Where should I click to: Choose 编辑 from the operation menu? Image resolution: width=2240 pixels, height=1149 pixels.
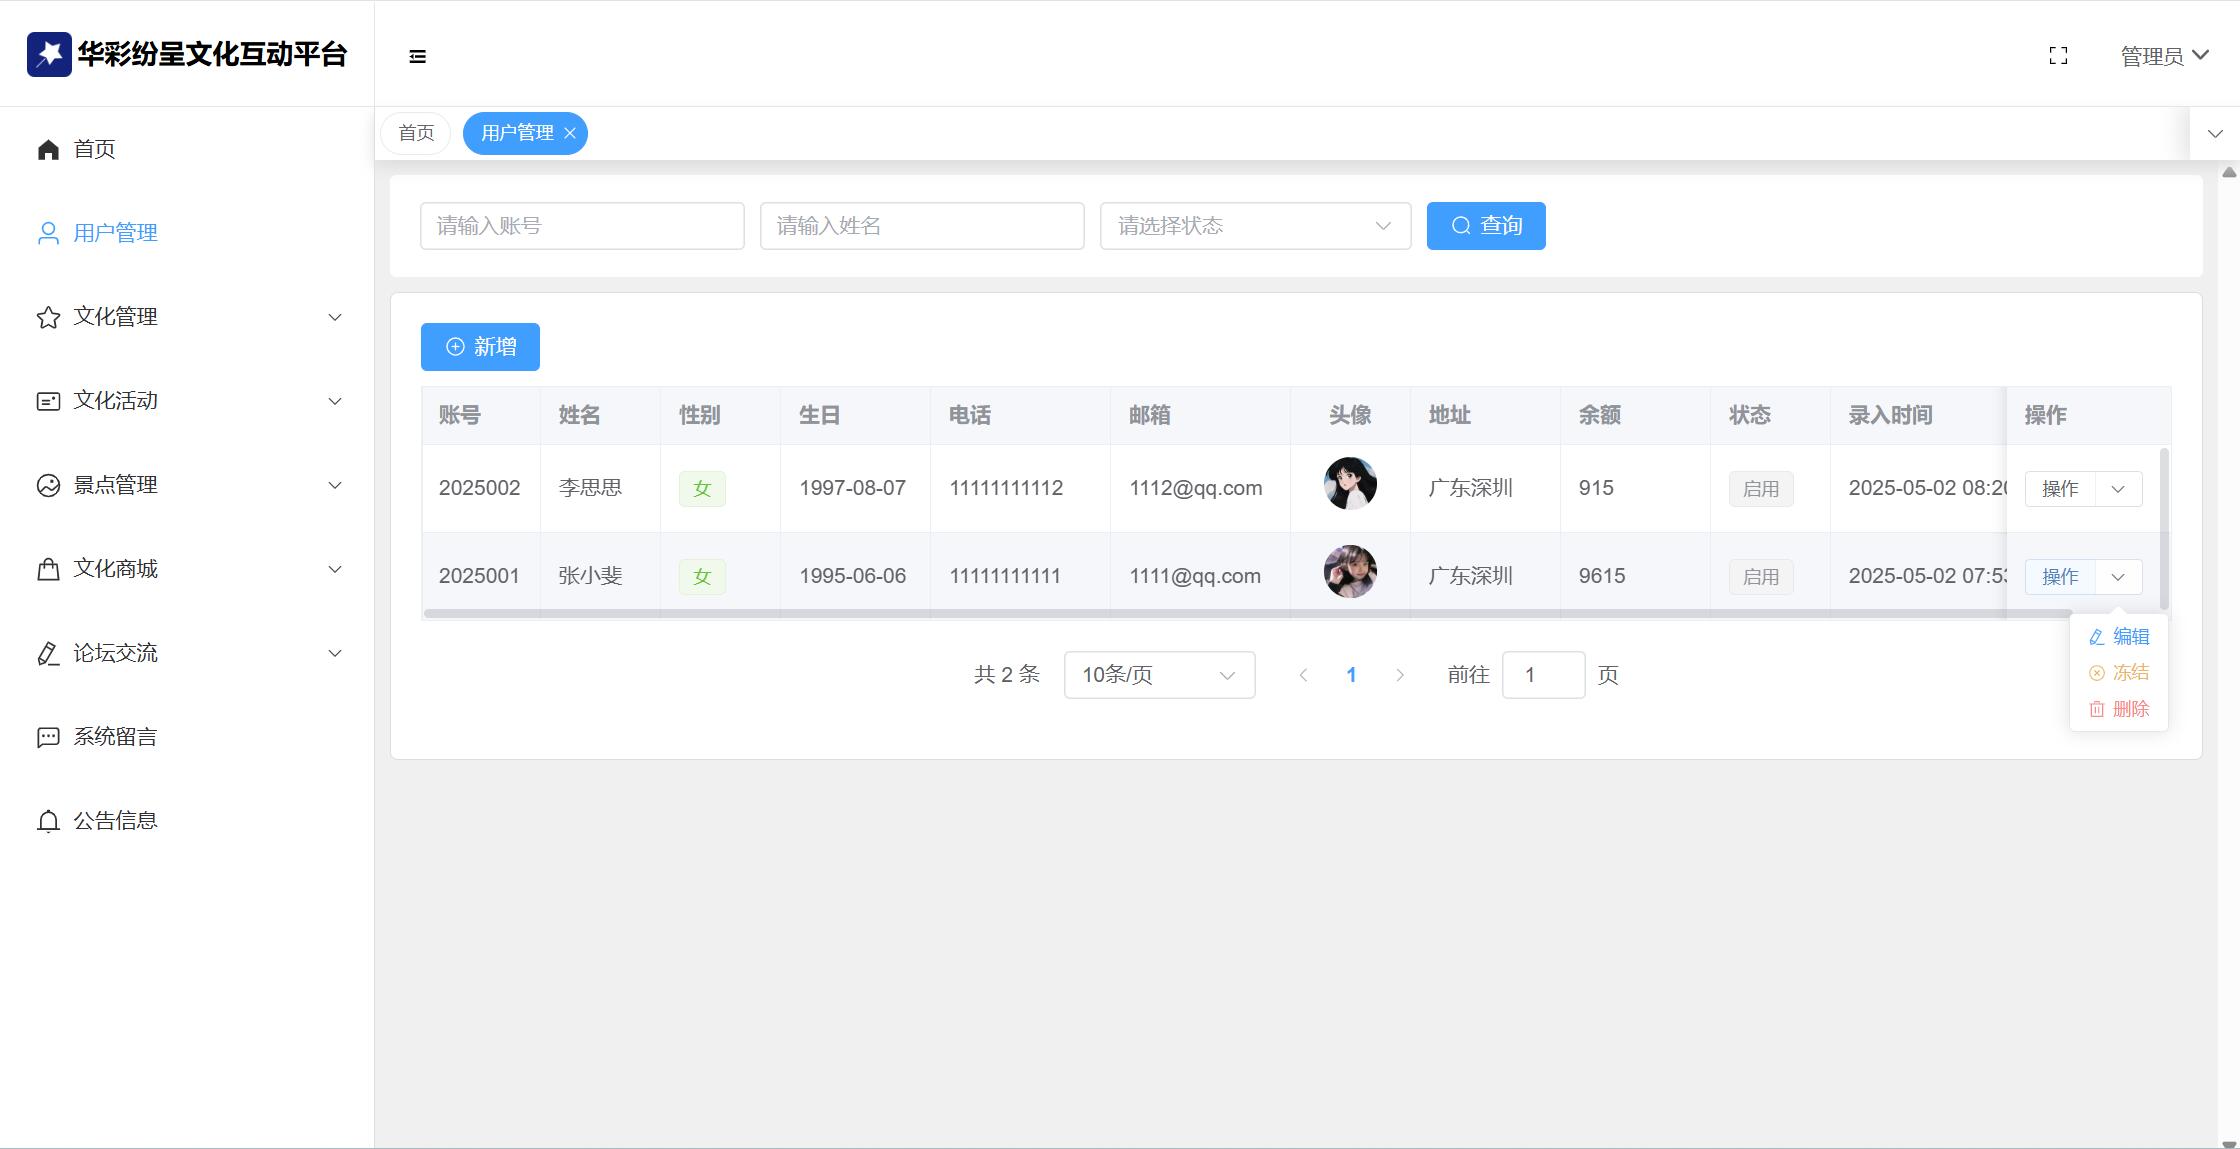(2119, 637)
